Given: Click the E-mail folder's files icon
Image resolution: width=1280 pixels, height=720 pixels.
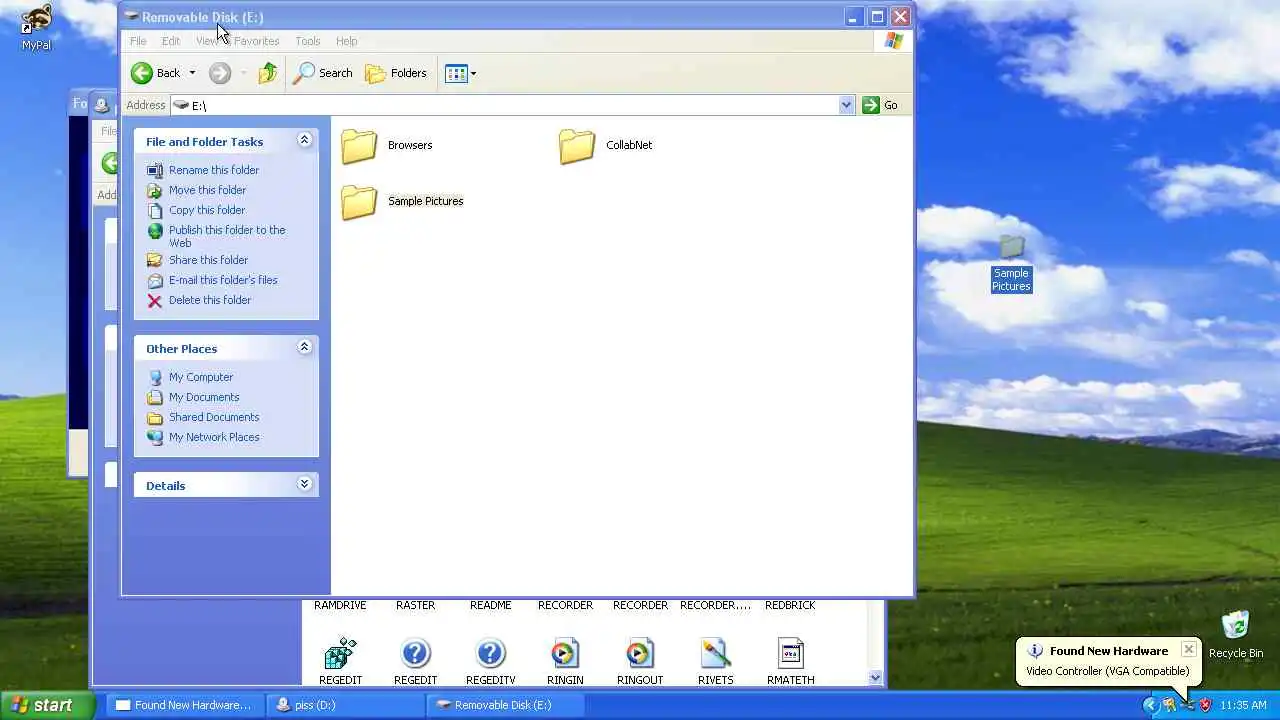Looking at the screenshot, I should pos(155,280).
